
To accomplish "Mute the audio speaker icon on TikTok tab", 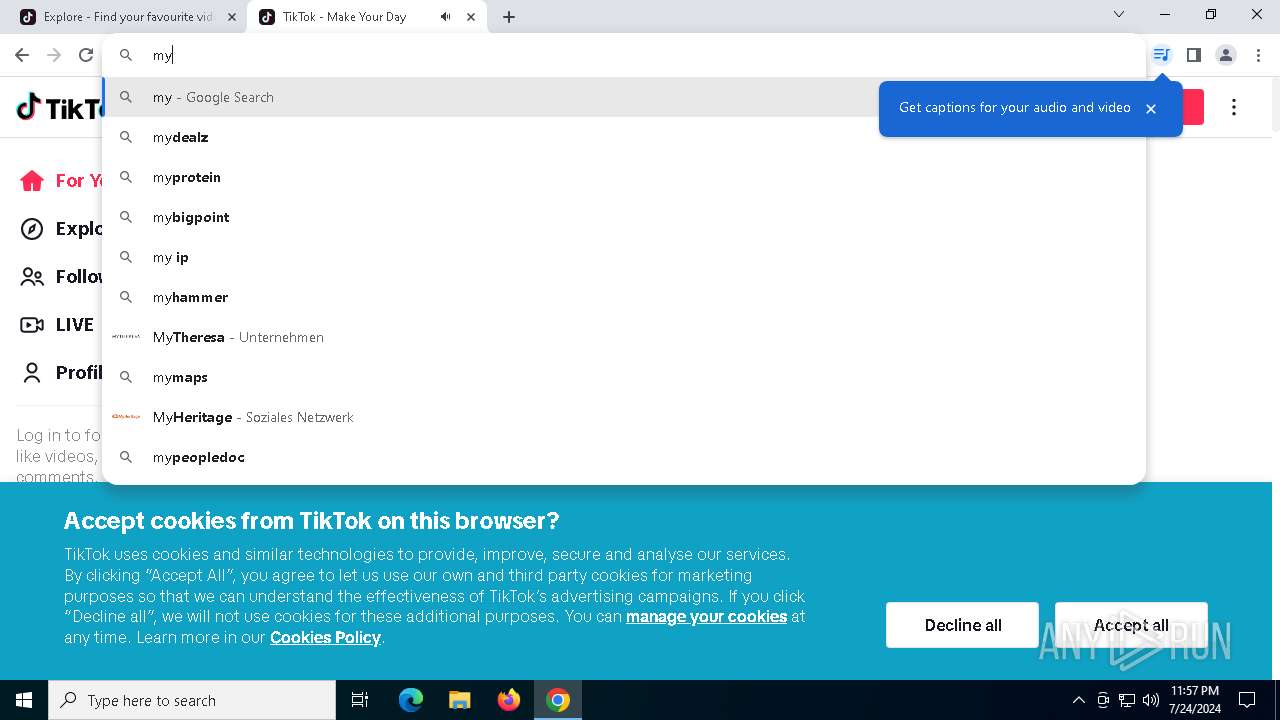I will click(445, 17).
